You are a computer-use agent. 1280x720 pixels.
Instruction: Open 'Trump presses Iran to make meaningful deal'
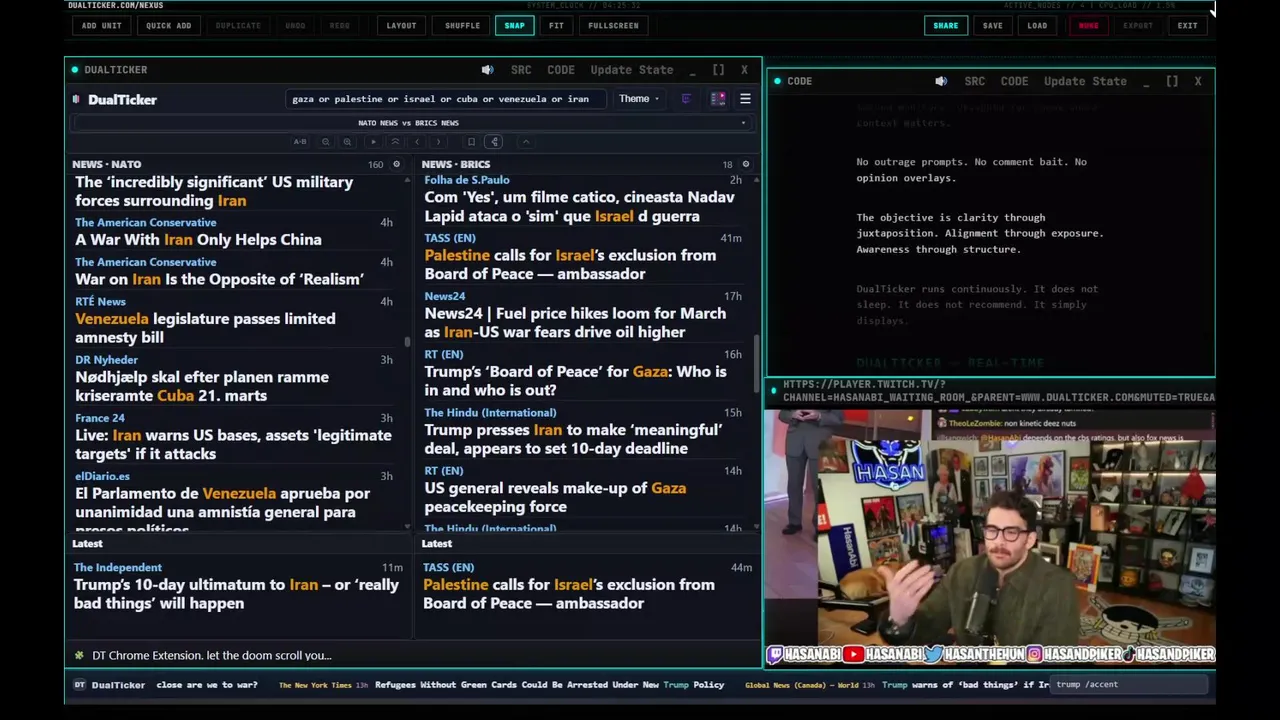pos(573,439)
